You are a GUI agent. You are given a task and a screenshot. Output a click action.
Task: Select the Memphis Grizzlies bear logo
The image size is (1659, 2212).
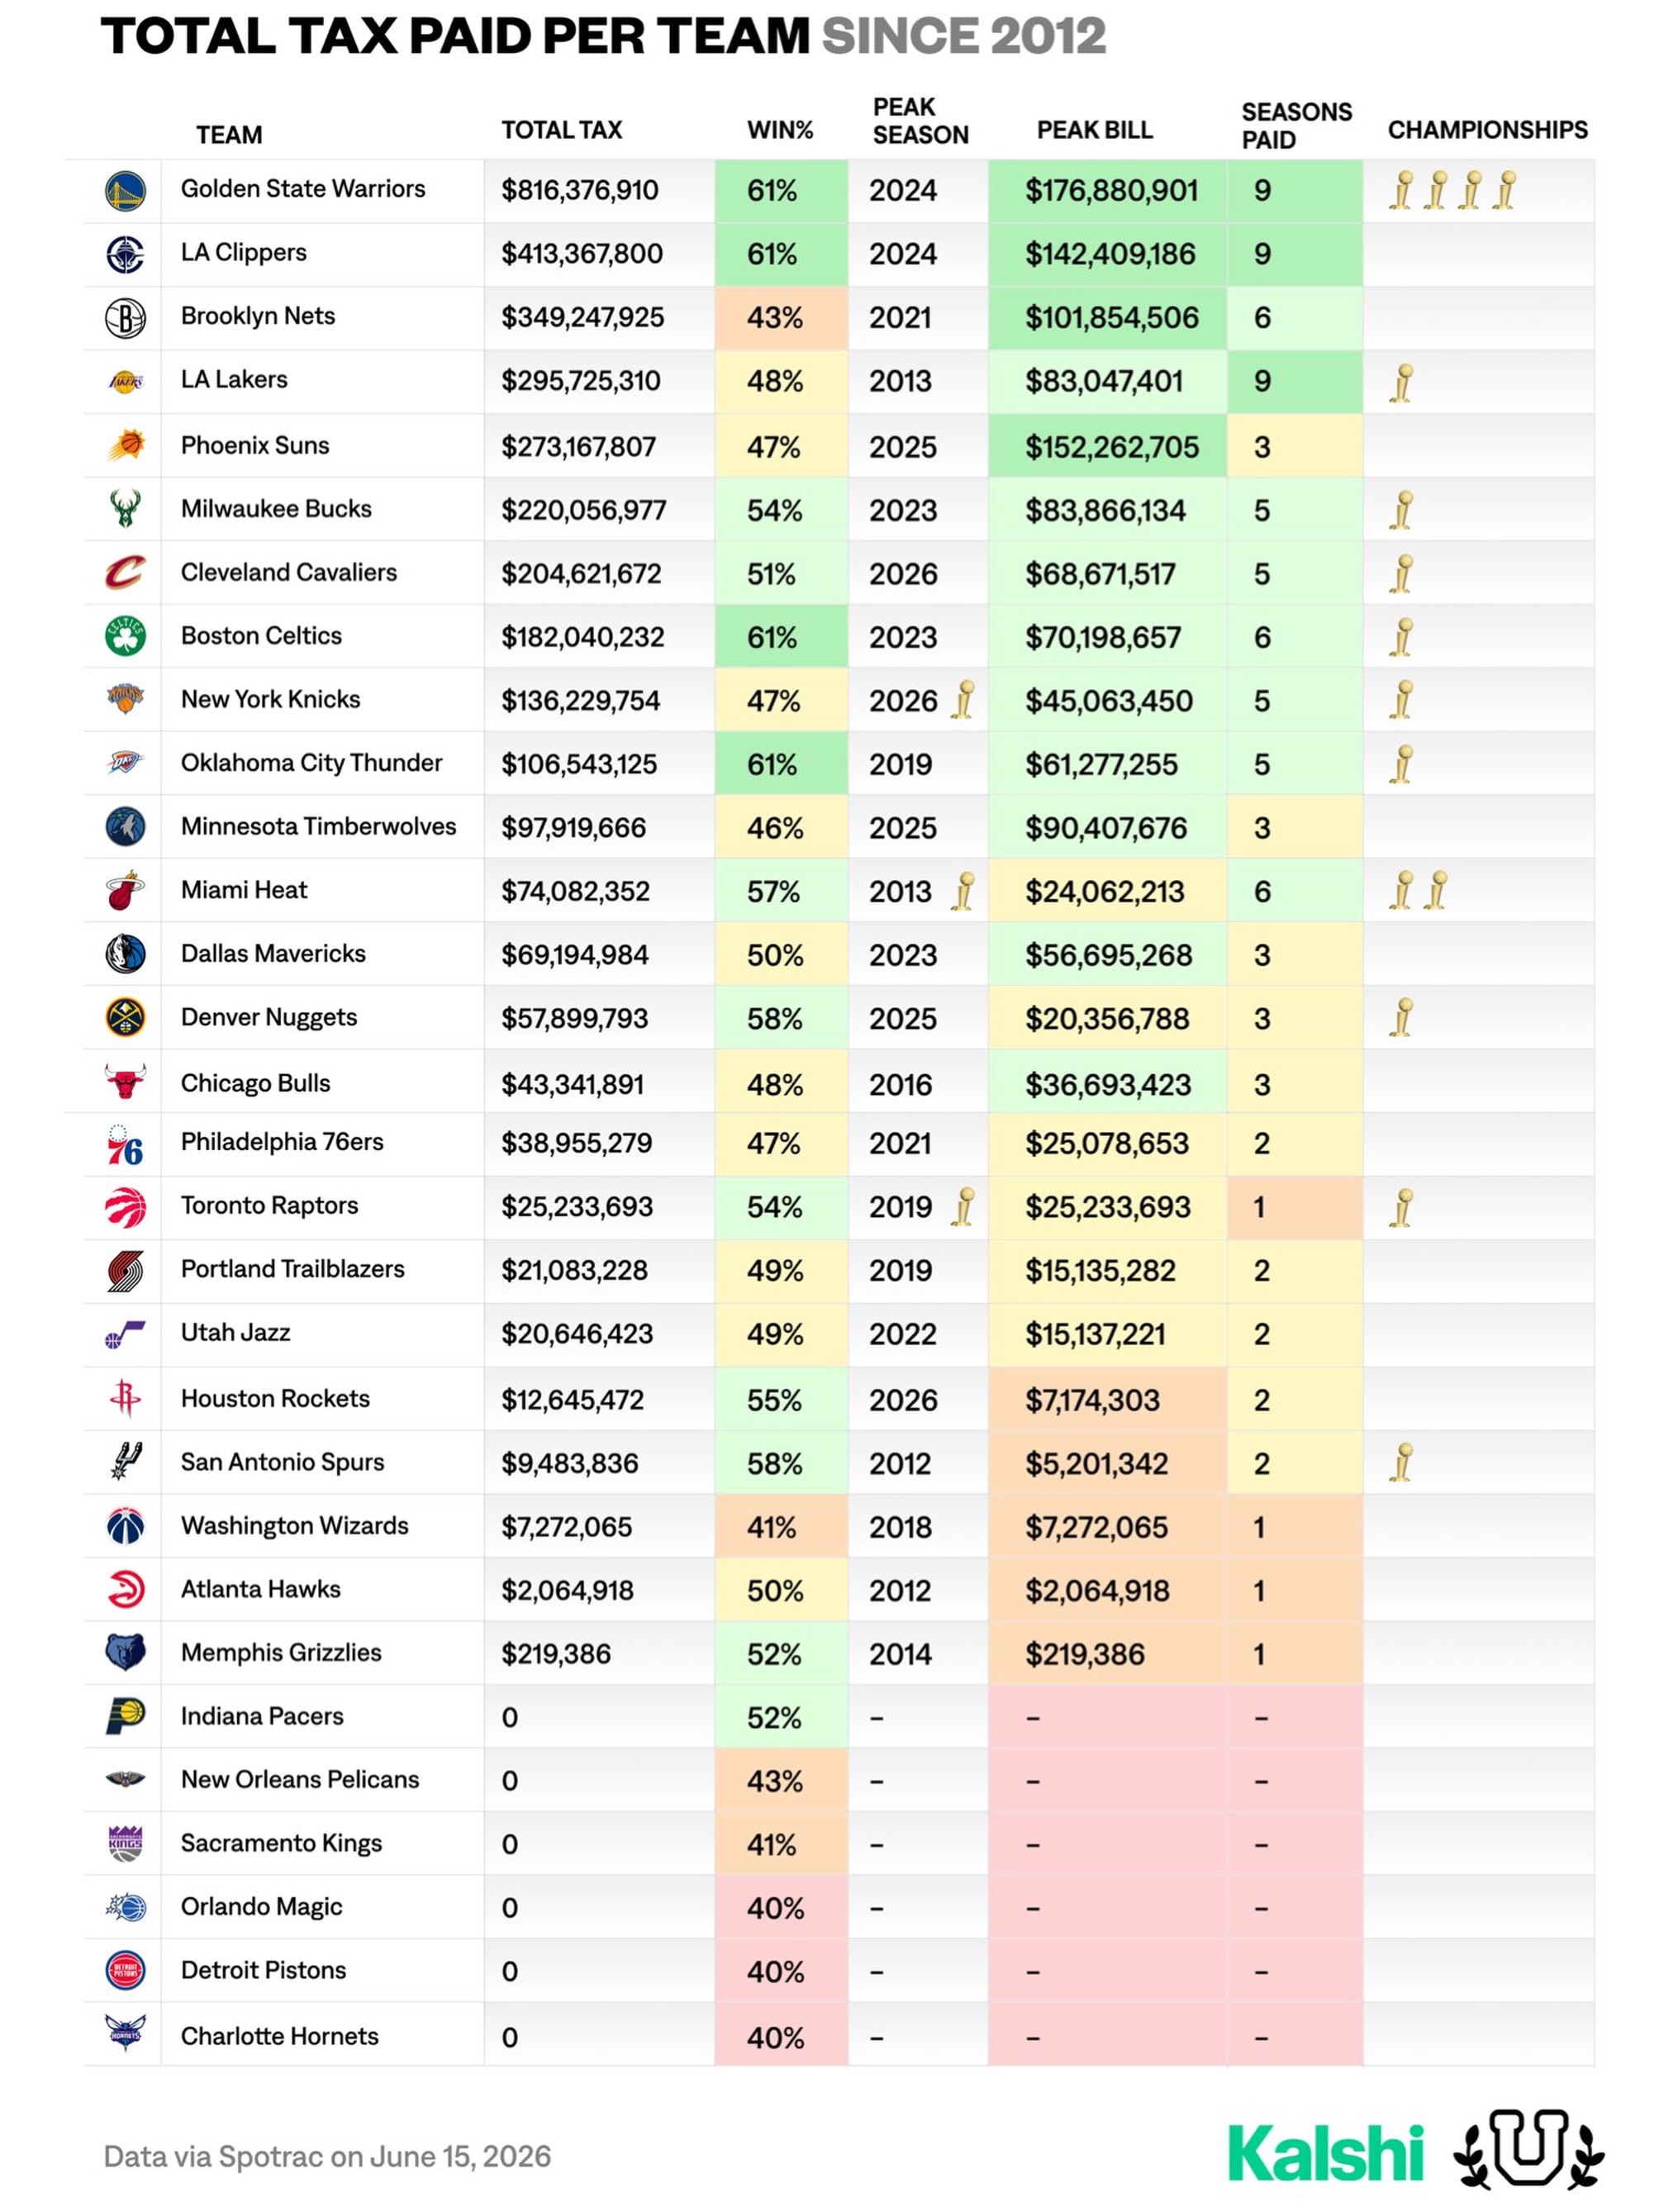(x=125, y=1652)
